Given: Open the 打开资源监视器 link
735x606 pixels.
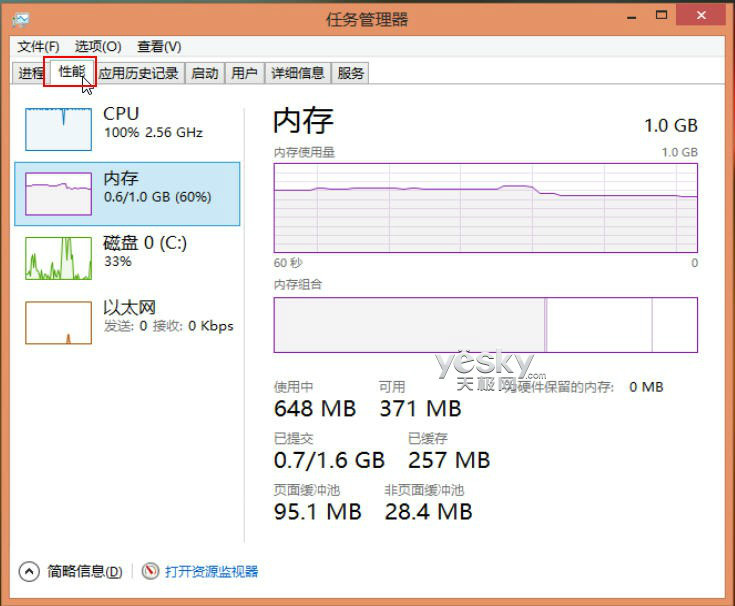Looking at the screenshot, I should [x=211, y=572].
